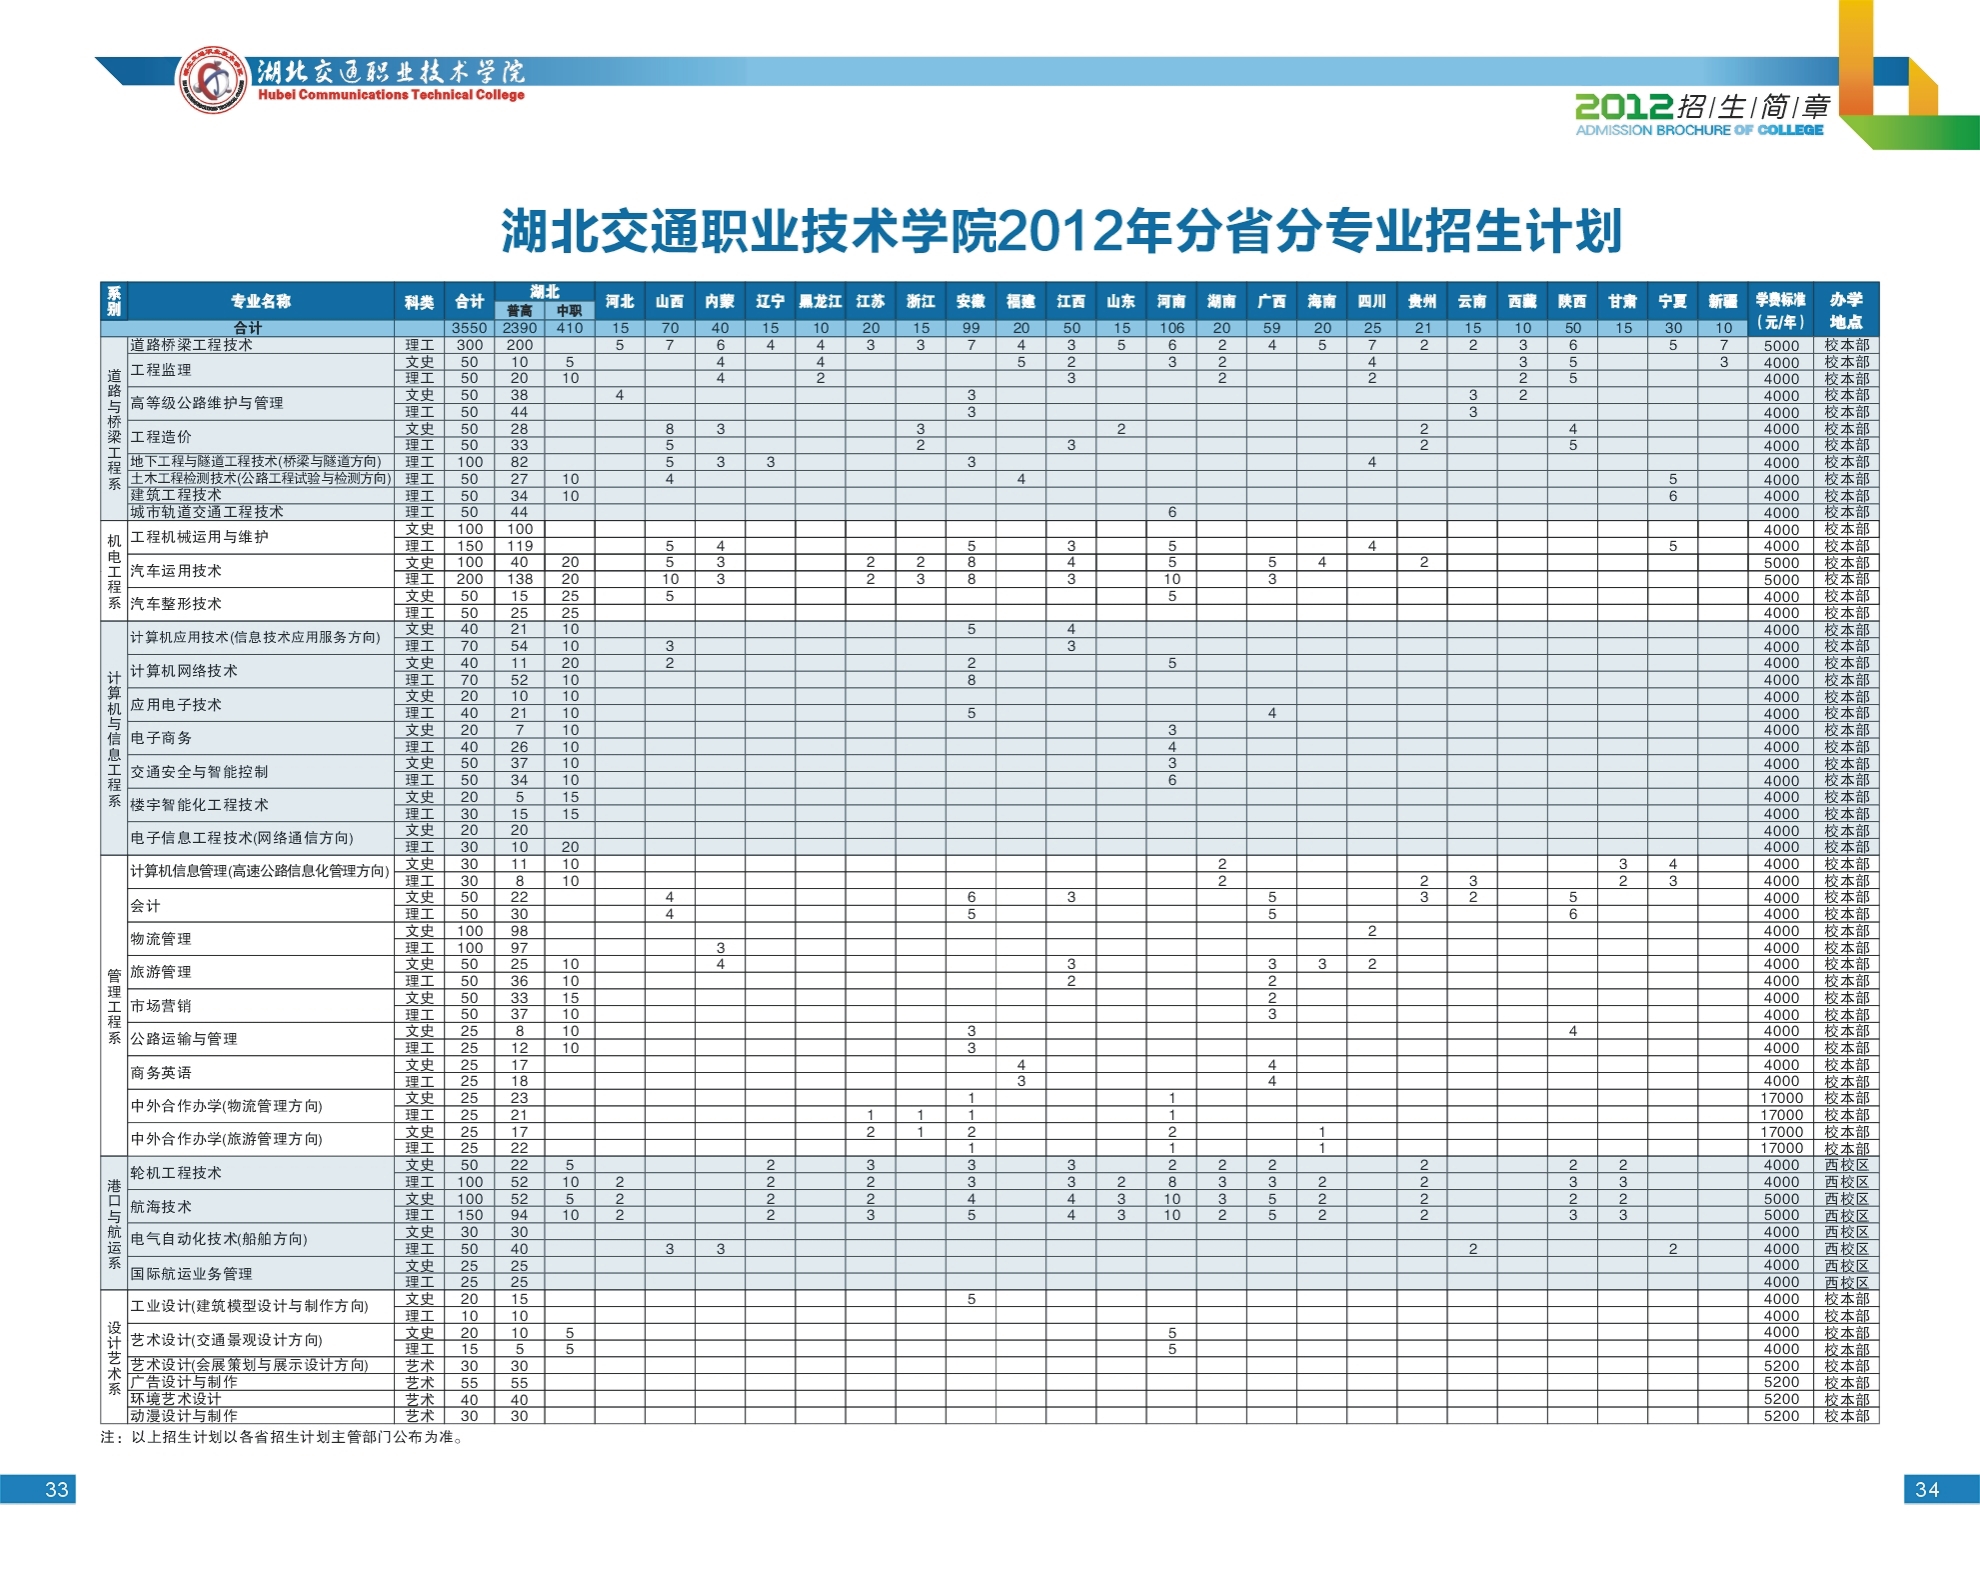The width and height of the screenshot is (1980, 1570).
Task: Click the major name 汽车运用技术
Action: coord(176,571)
